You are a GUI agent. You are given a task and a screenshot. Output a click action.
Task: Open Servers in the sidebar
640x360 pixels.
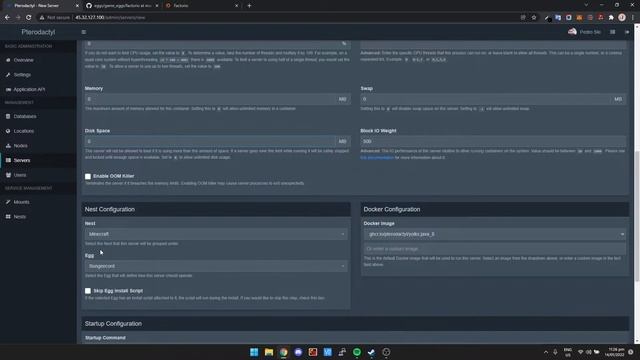(x=22, y=160)
